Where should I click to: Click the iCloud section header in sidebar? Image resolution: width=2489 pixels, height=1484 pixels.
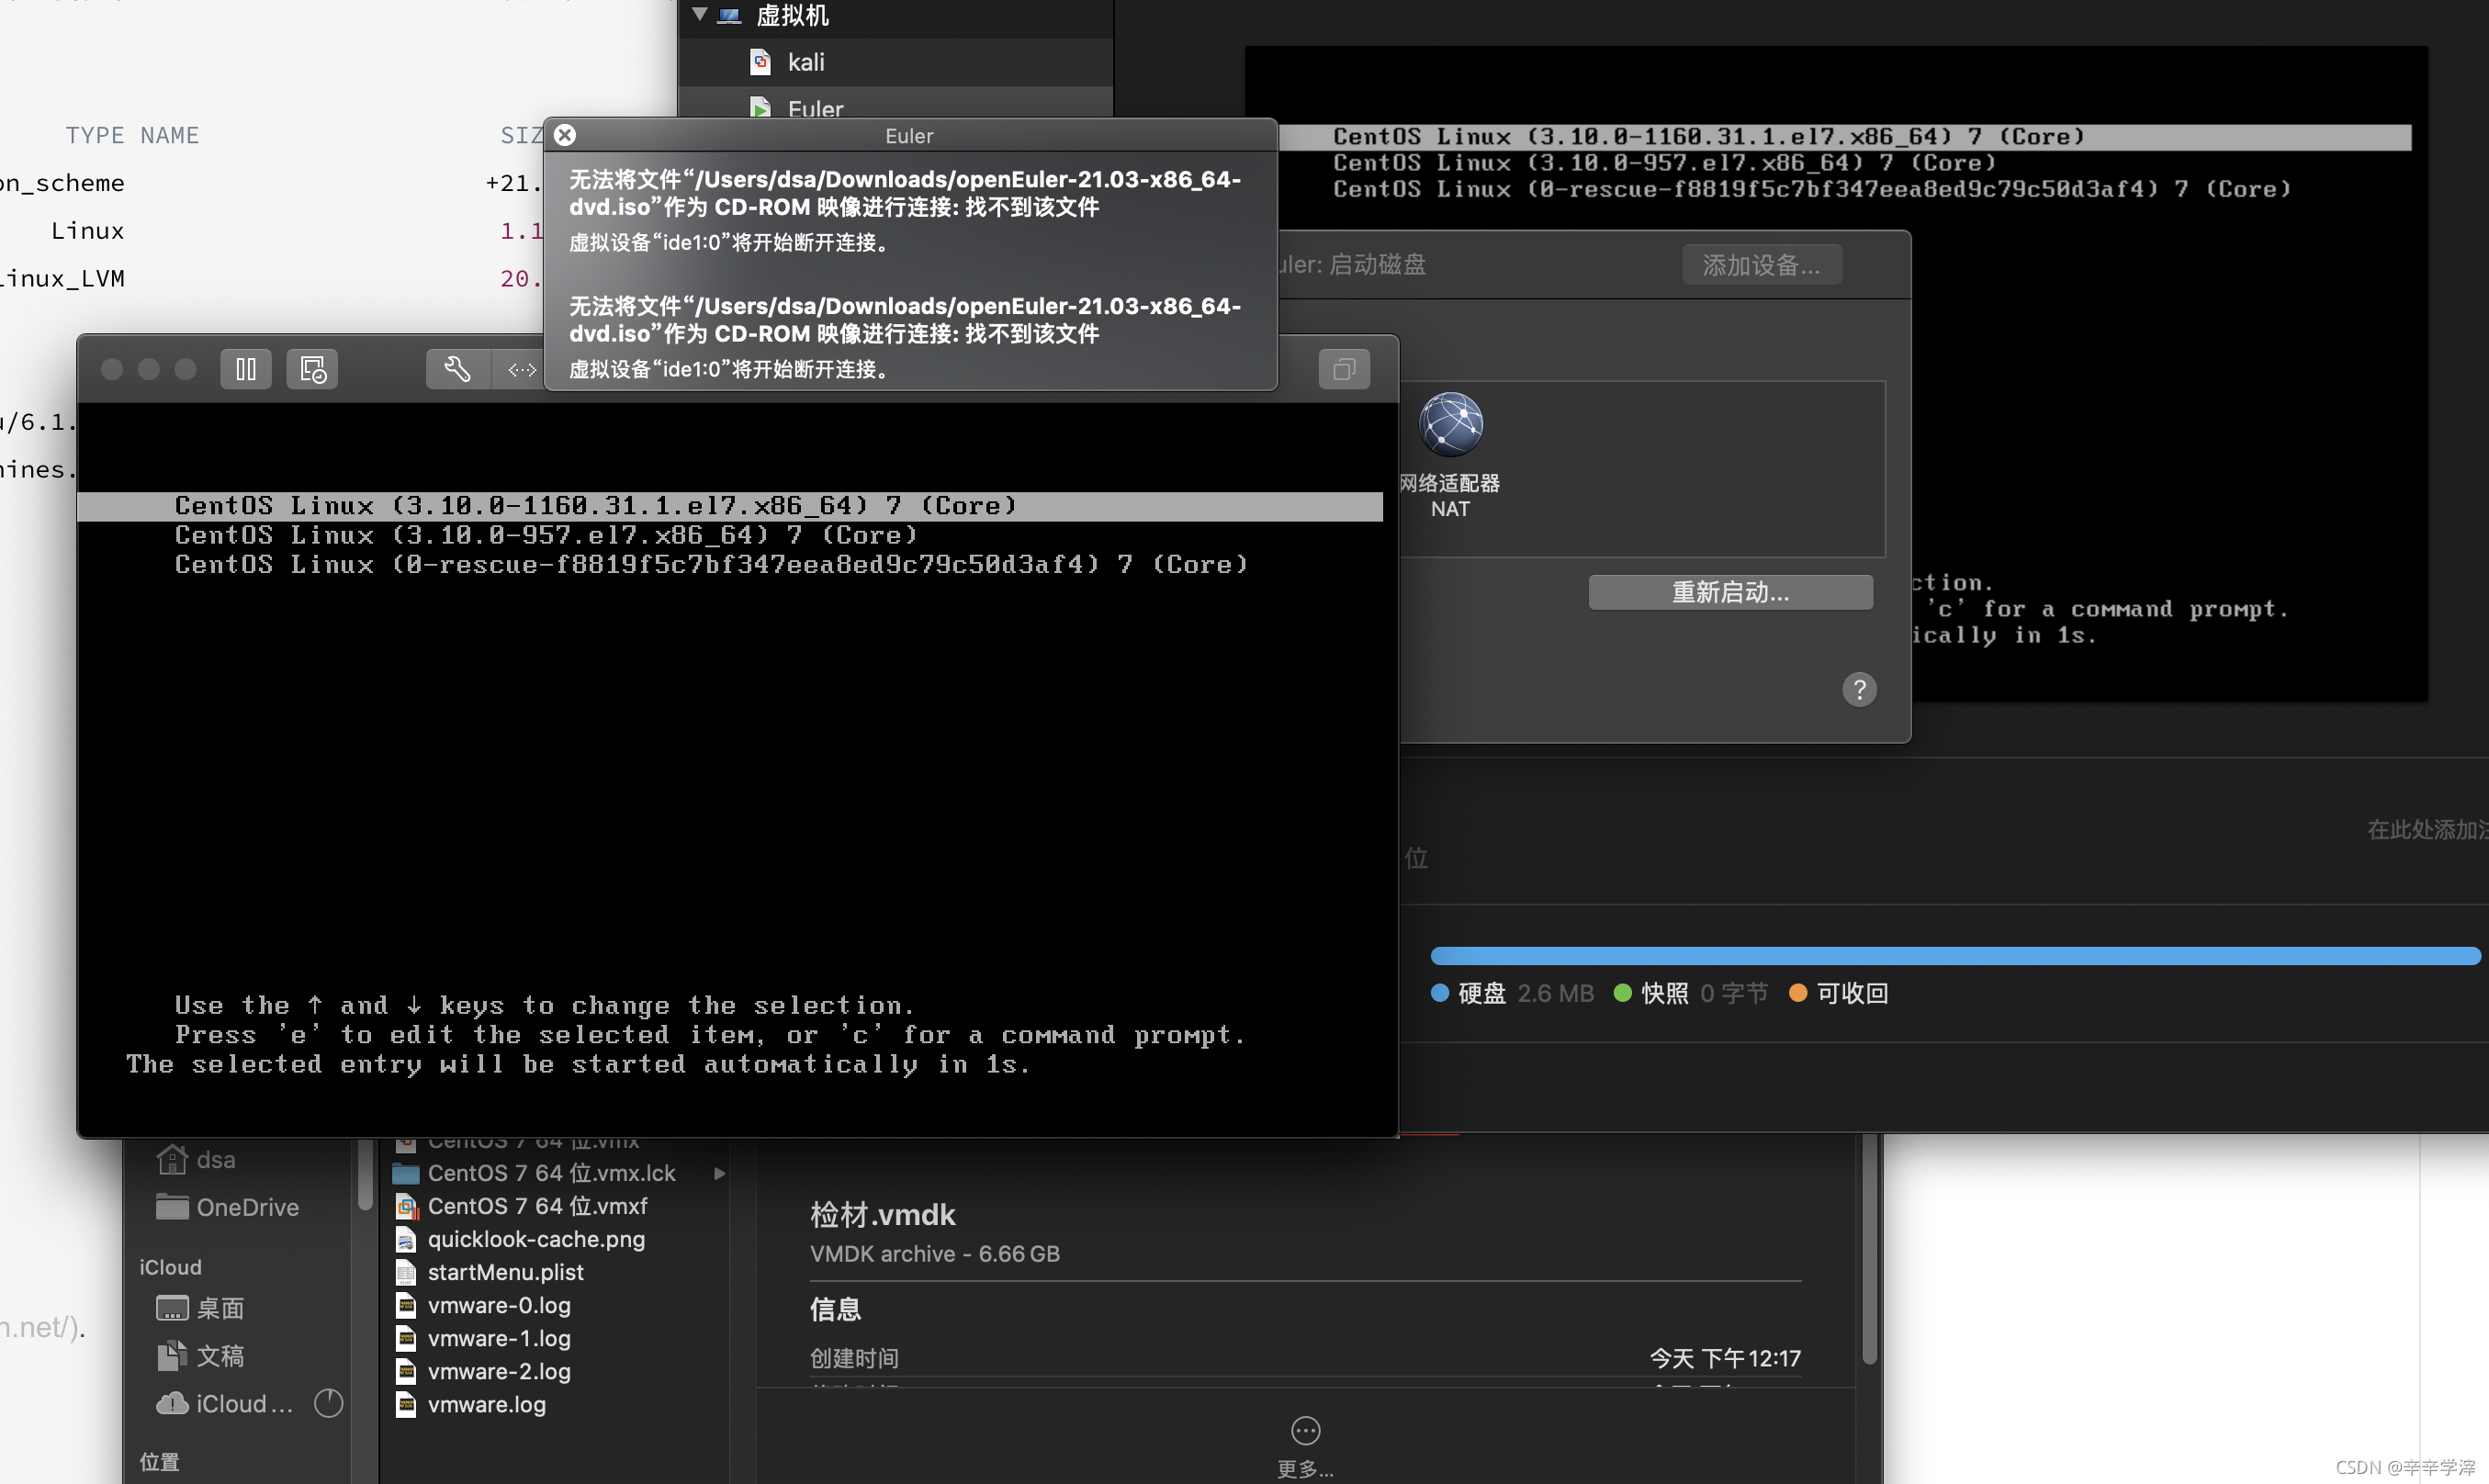point(170,1267)
